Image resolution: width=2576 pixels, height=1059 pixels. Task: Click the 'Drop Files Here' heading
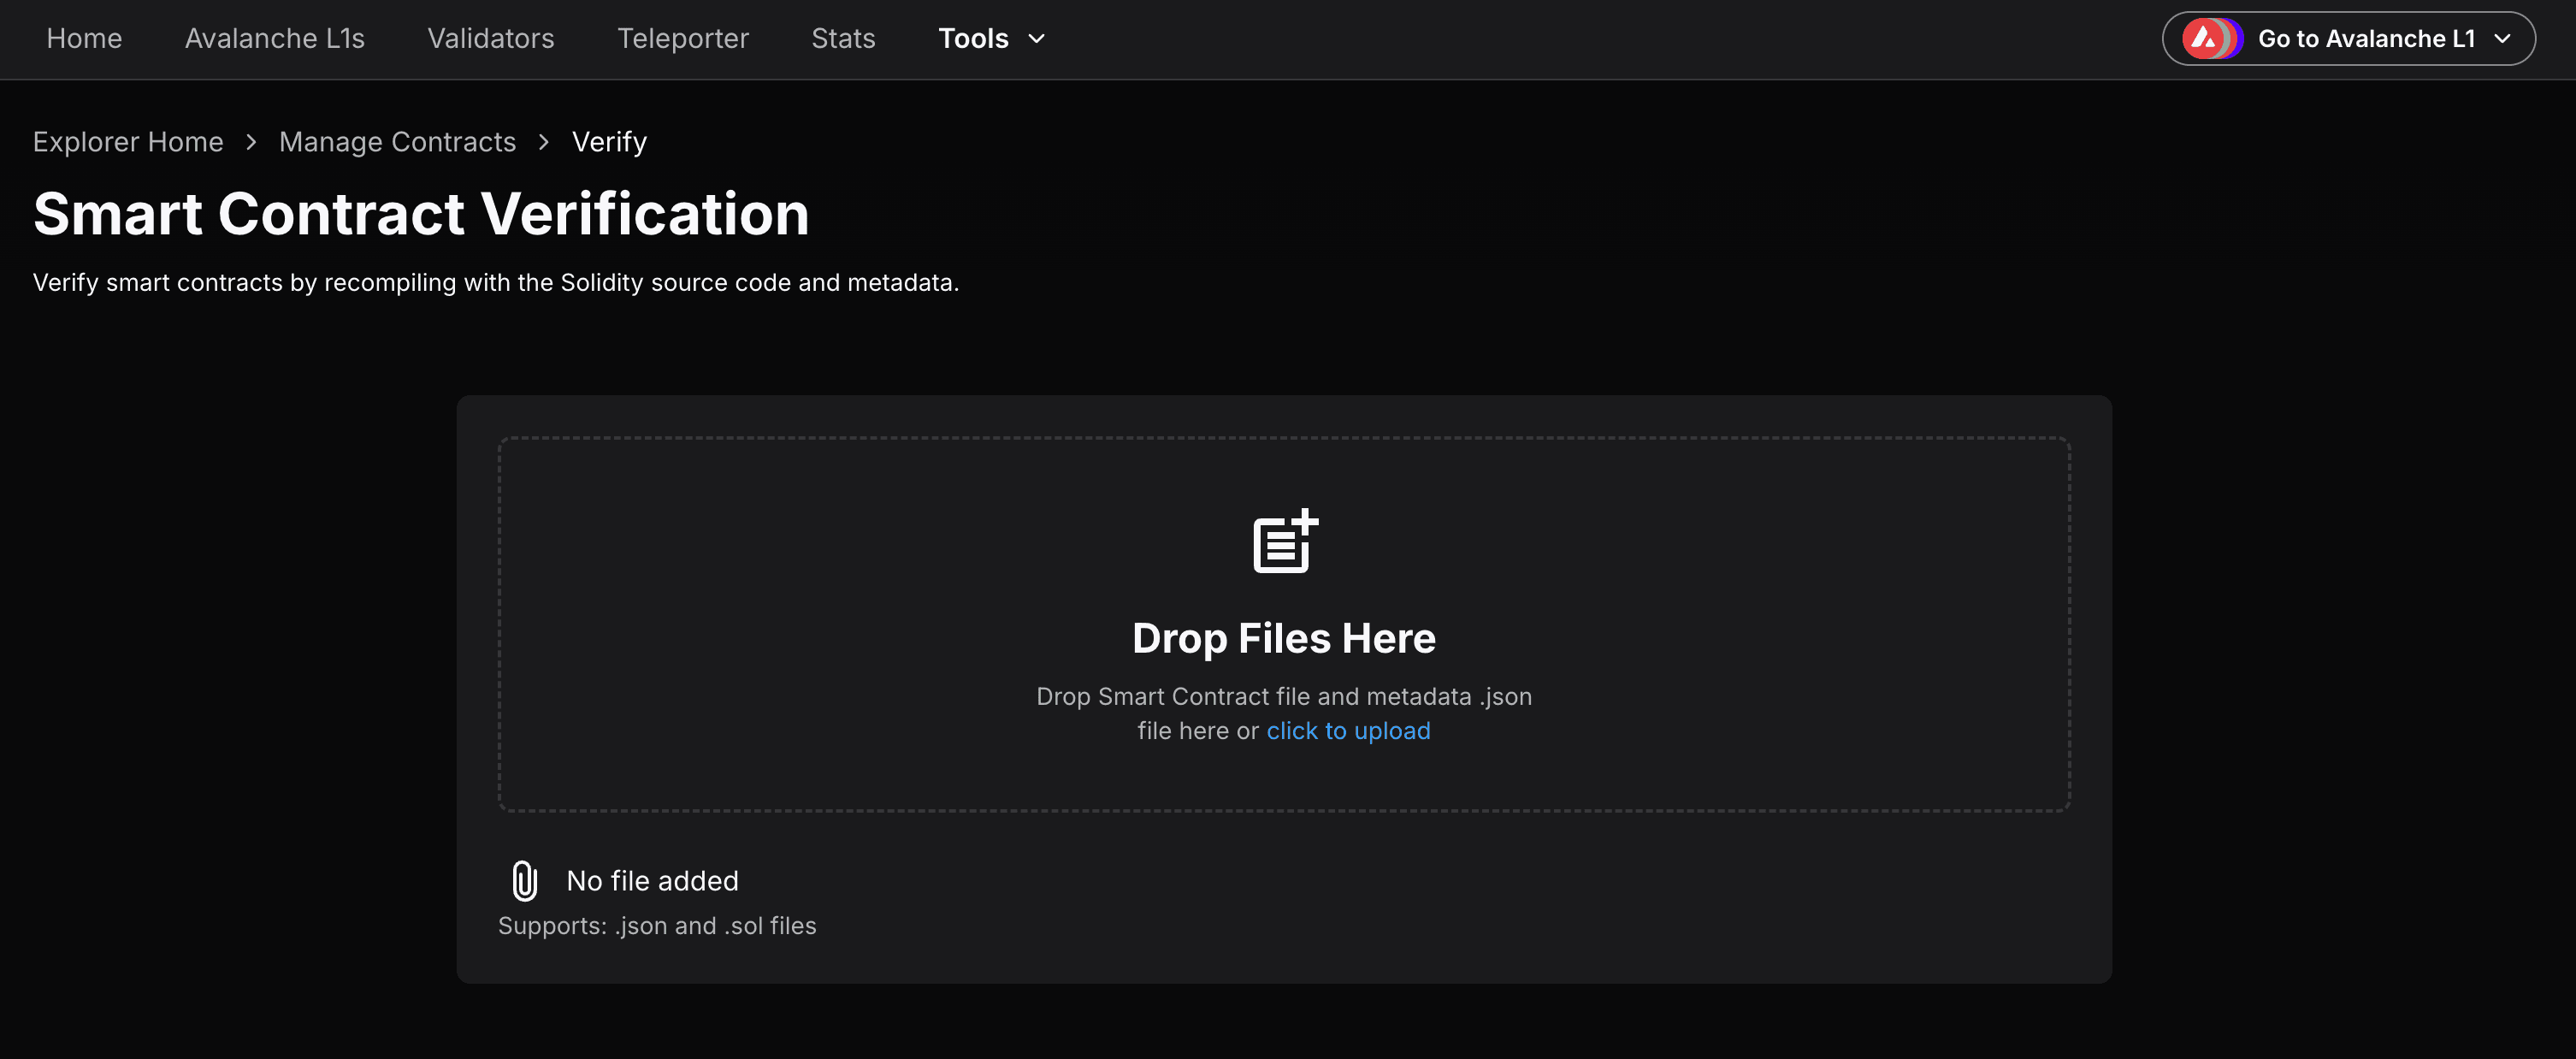[1283, 638]
